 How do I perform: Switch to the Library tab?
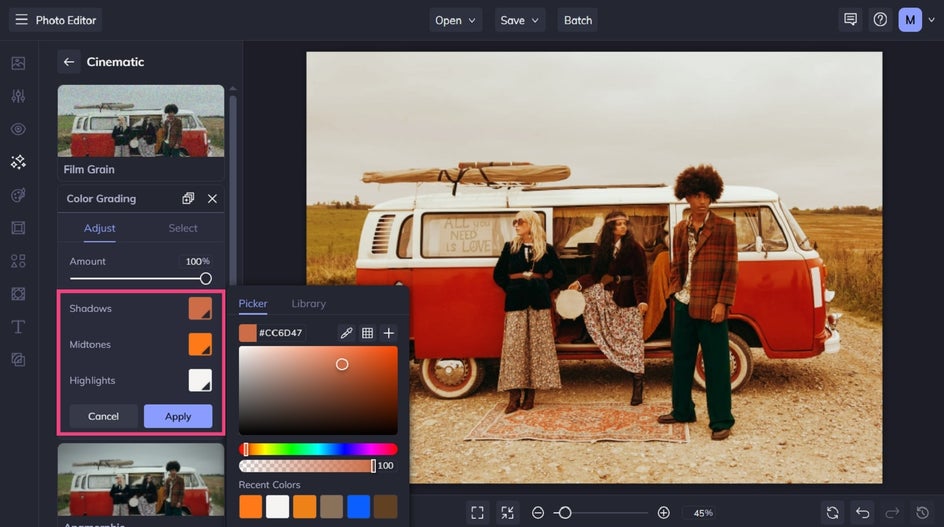pyautogui.click(x=308, y=304)
